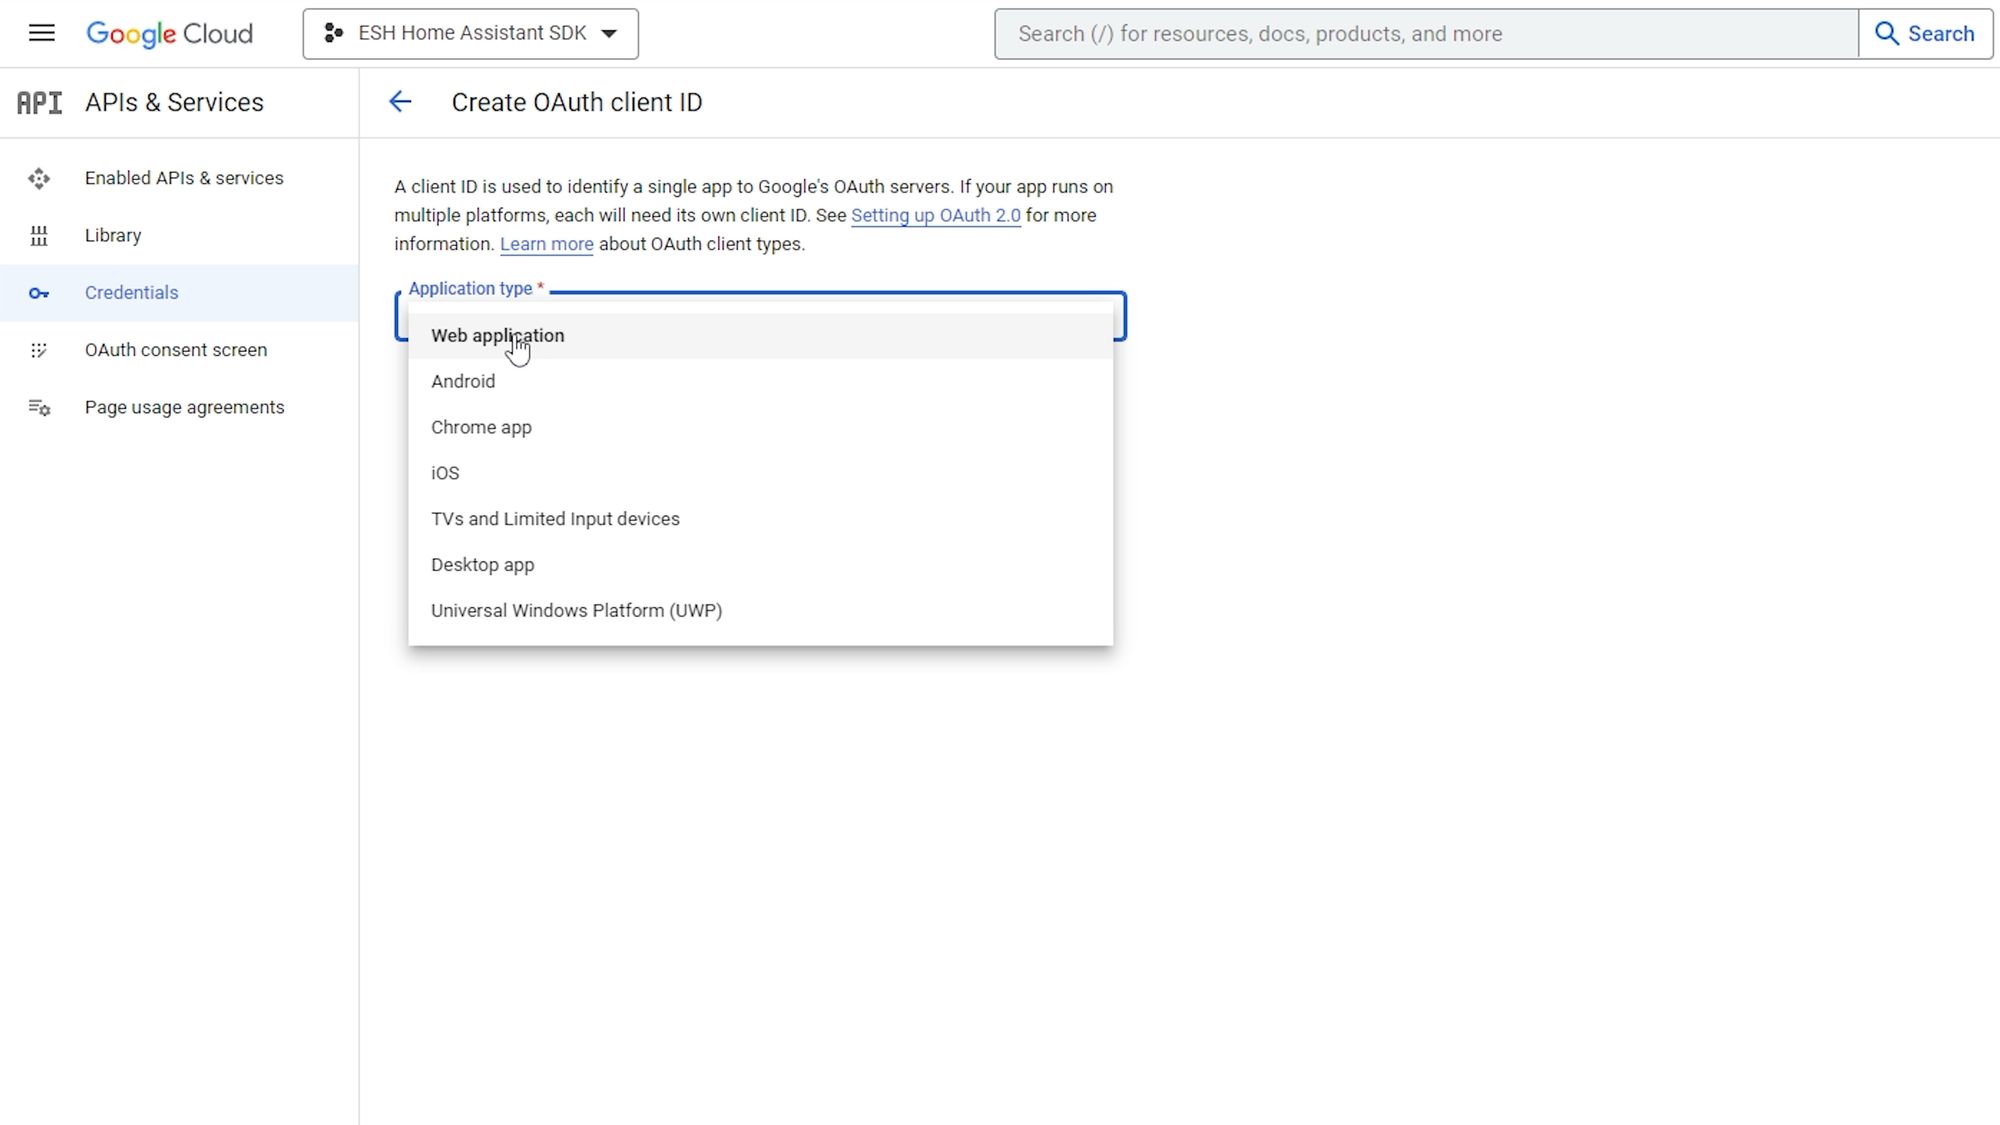Screen dimensions: 2000x1125
Task: Click the Enabled APIs & services icon
Action: click(38, 177)
